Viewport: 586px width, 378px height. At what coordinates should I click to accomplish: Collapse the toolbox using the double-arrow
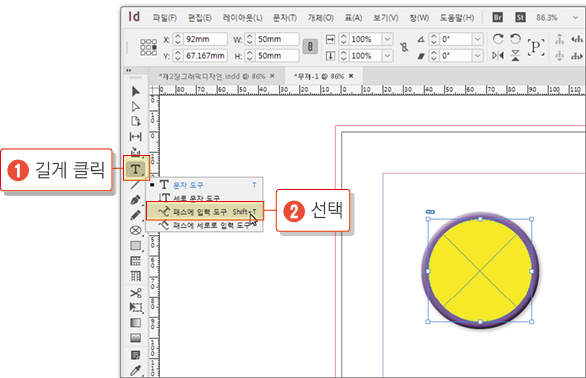129,70
